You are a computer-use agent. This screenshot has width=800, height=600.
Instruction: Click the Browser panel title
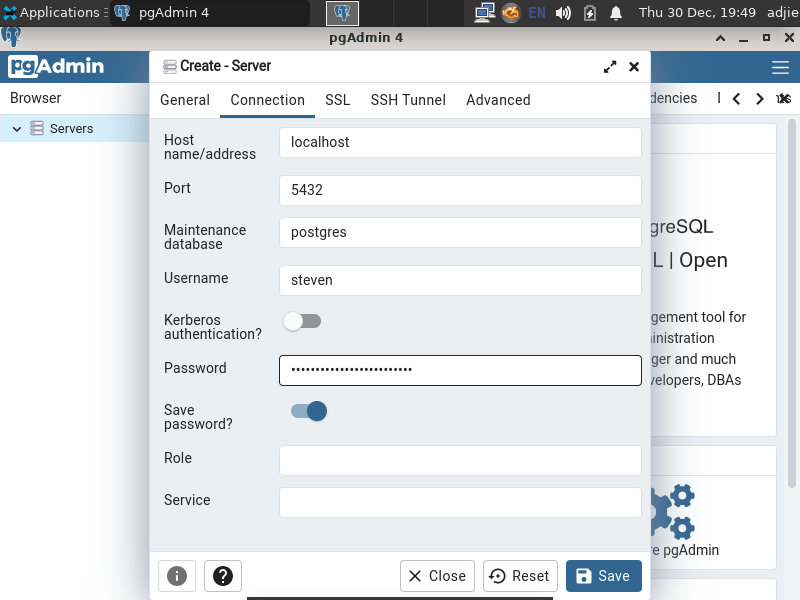36,98
